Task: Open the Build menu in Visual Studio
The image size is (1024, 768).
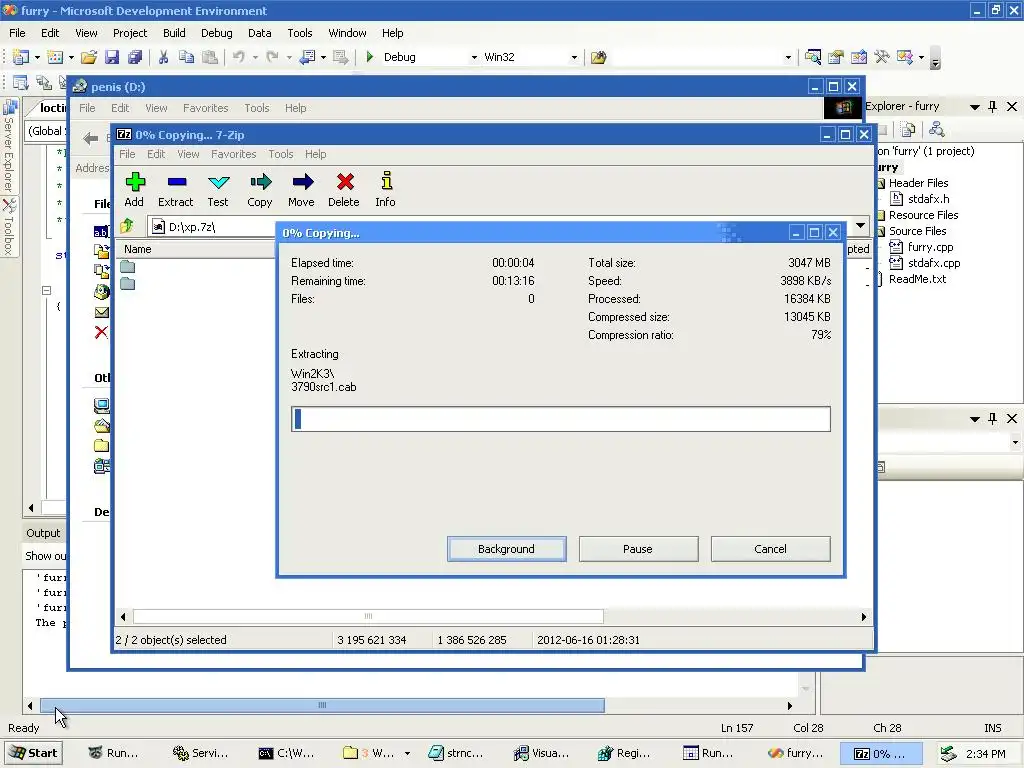Action: (174, 33)
